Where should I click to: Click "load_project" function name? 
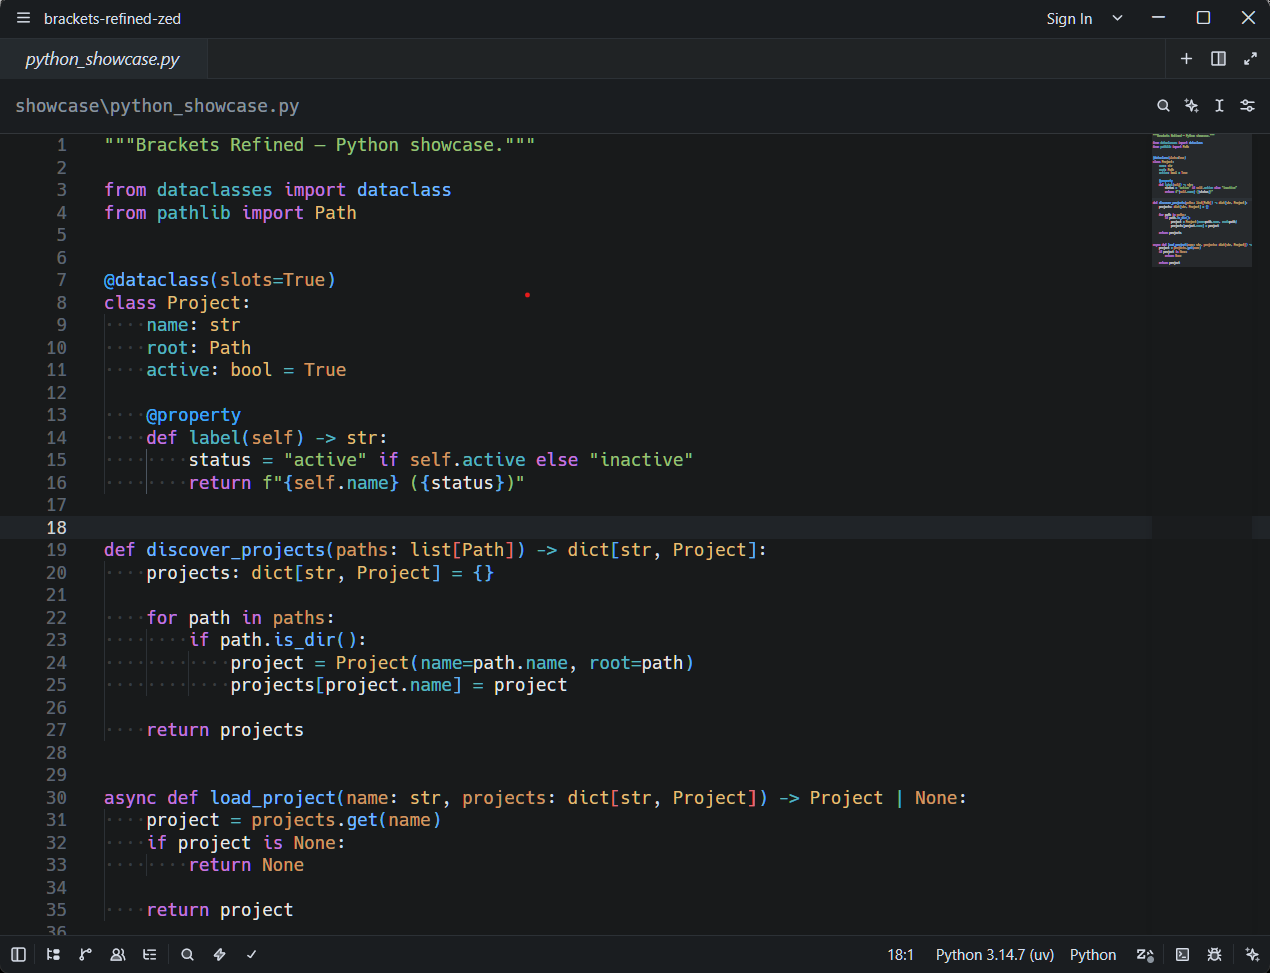tap(272, 797)
